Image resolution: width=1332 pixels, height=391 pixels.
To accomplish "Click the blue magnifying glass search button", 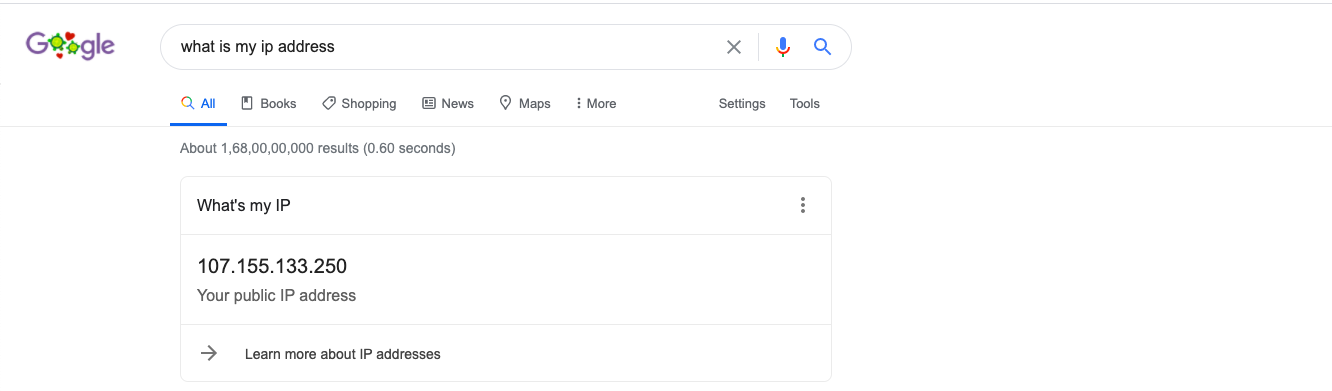I will [x=822, y=46].
